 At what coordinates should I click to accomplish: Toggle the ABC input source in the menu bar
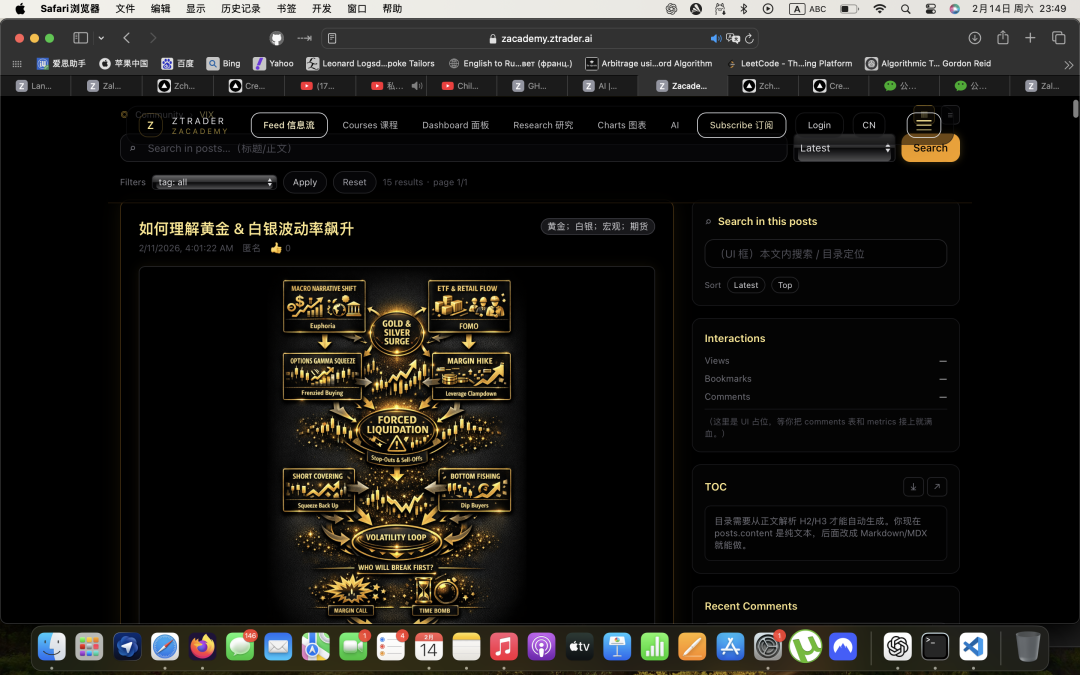coord(808,9)
